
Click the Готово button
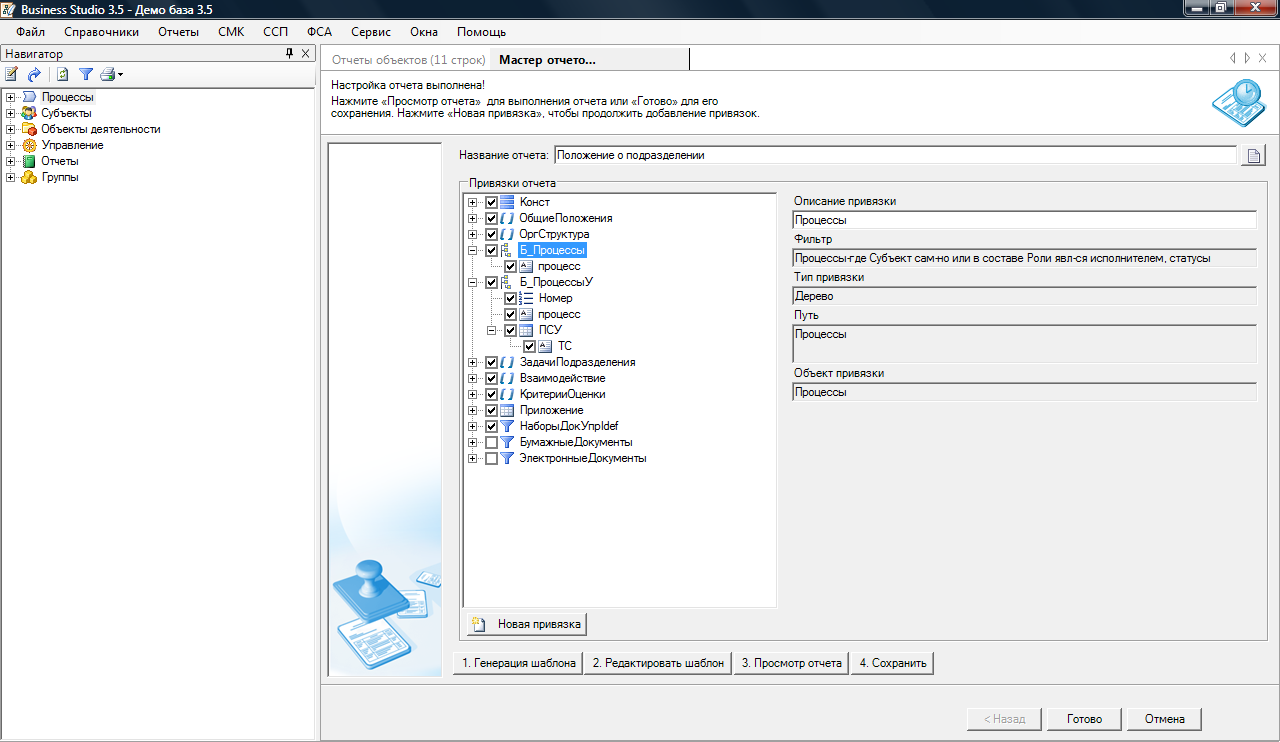(1084, 719)
